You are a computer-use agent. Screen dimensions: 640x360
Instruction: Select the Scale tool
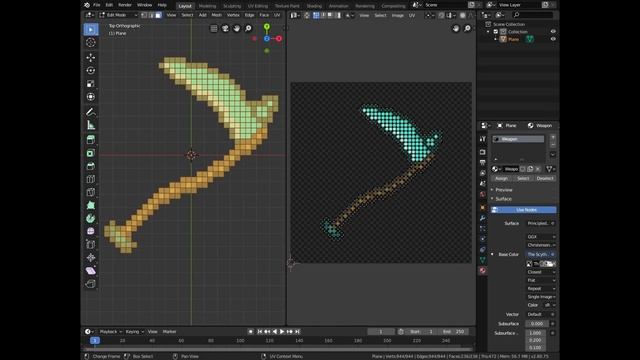click(x=91, y=84)
